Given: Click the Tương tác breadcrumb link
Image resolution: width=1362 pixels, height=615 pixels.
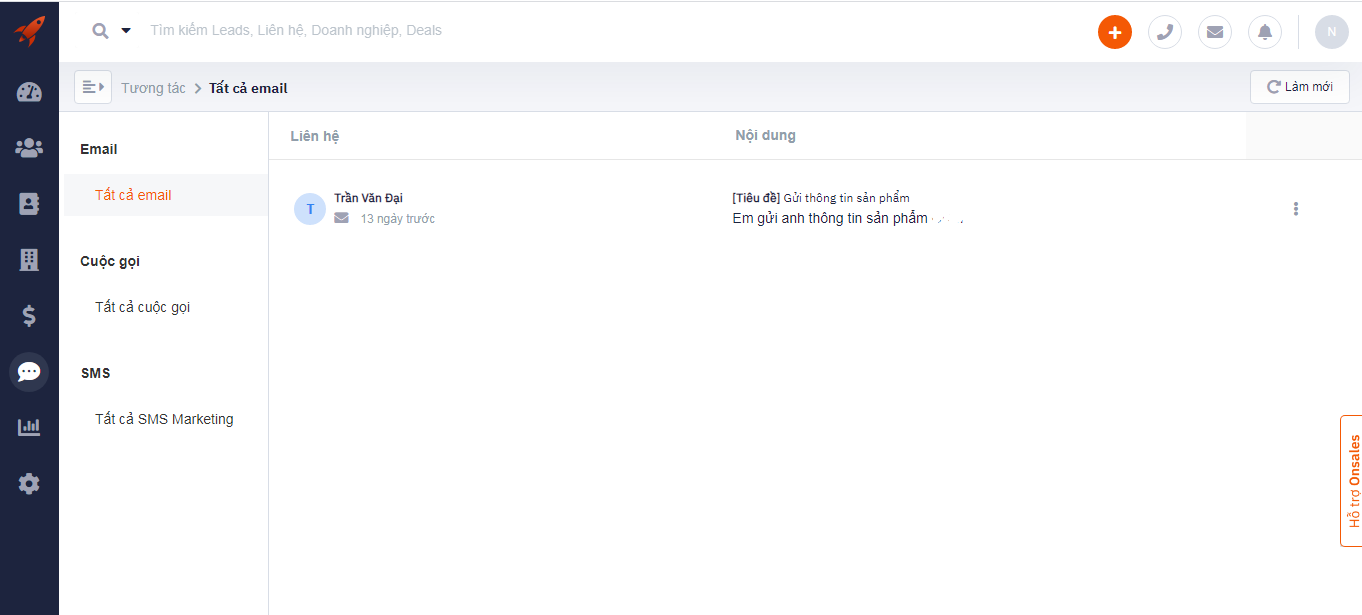Looking at the screenshot, I should click(x=153, y=88).
